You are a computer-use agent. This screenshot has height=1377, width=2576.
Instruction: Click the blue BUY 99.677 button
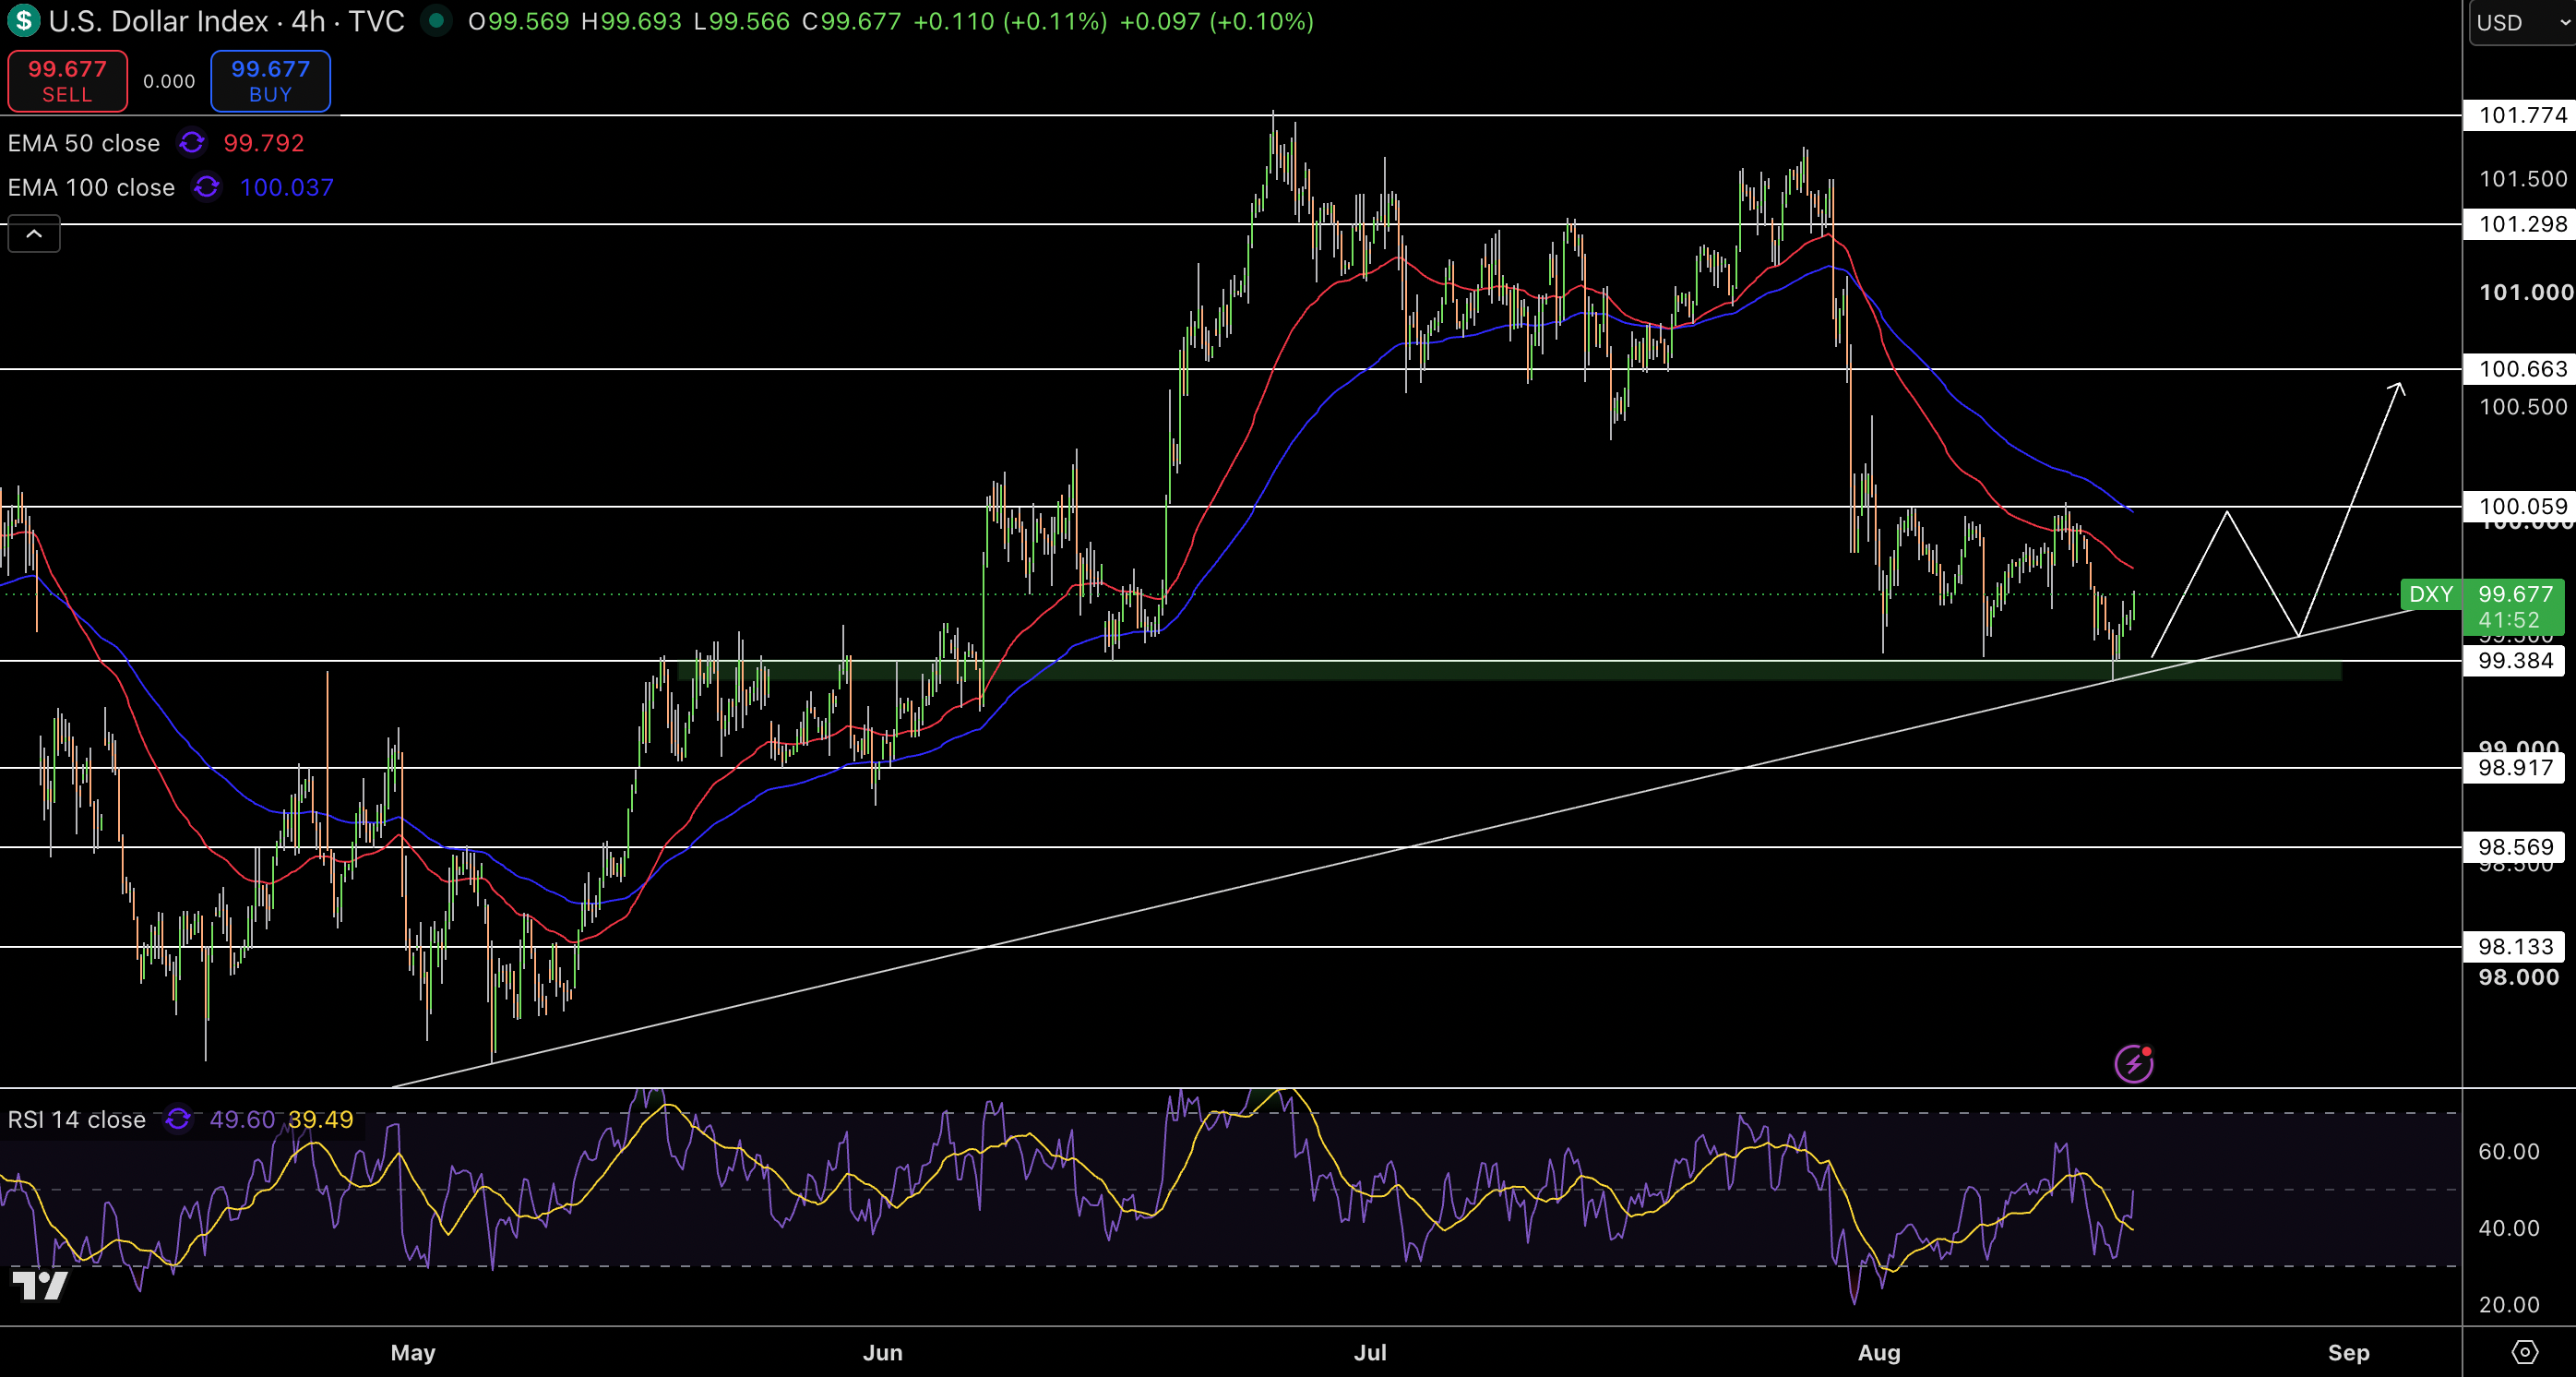pyautogui.click(x=270, y=81)
